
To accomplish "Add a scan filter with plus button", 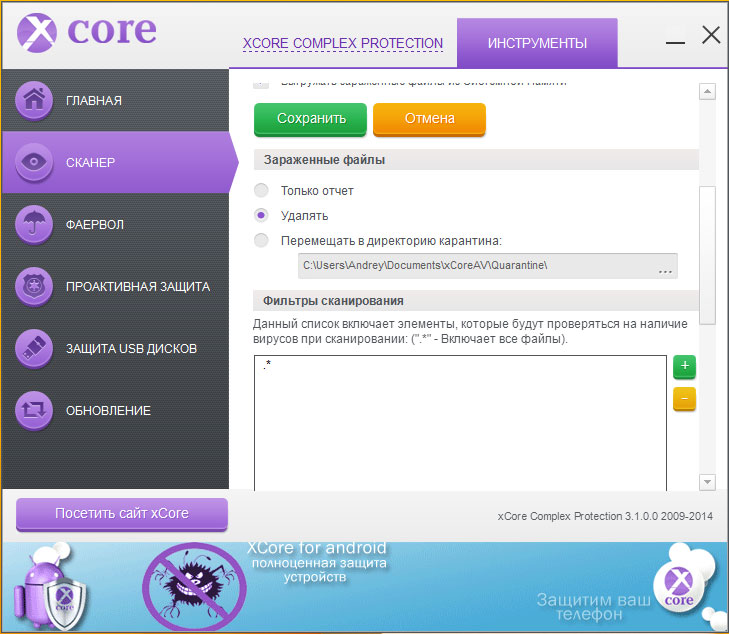I will [x=684, y=366].
